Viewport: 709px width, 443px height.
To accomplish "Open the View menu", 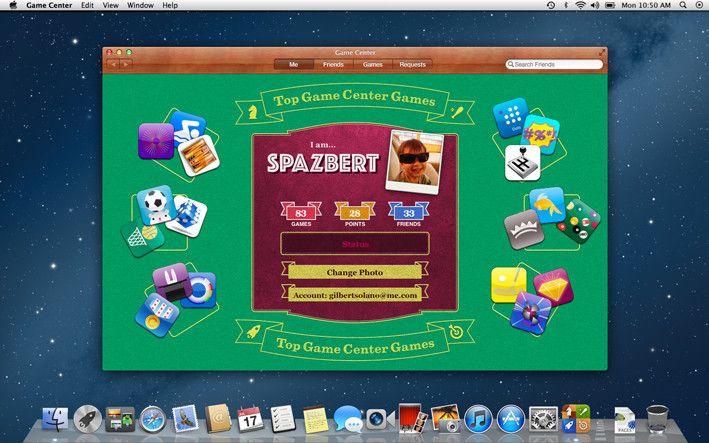I will [x=110, y=5].
